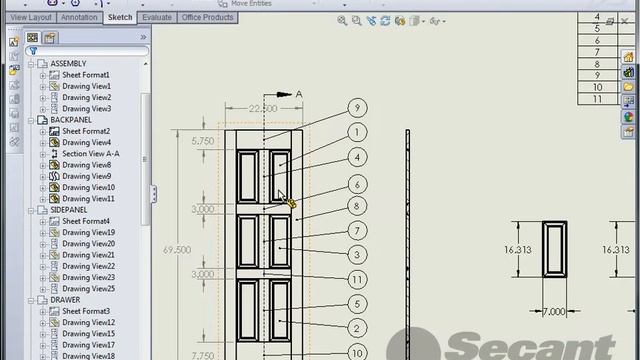
Task: Select balloon number 9
Action: 357,108
